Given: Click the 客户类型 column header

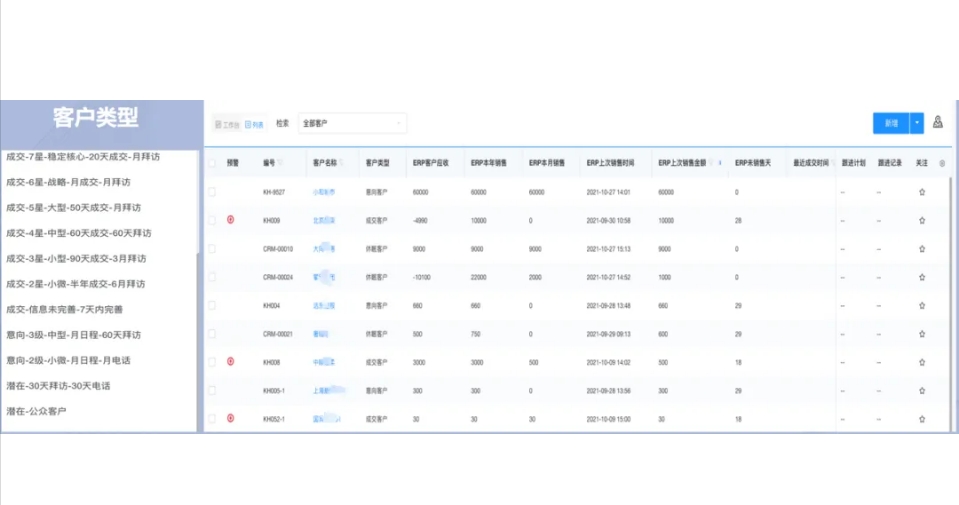Looking at the screenshot, I should (x=377, y=163).
